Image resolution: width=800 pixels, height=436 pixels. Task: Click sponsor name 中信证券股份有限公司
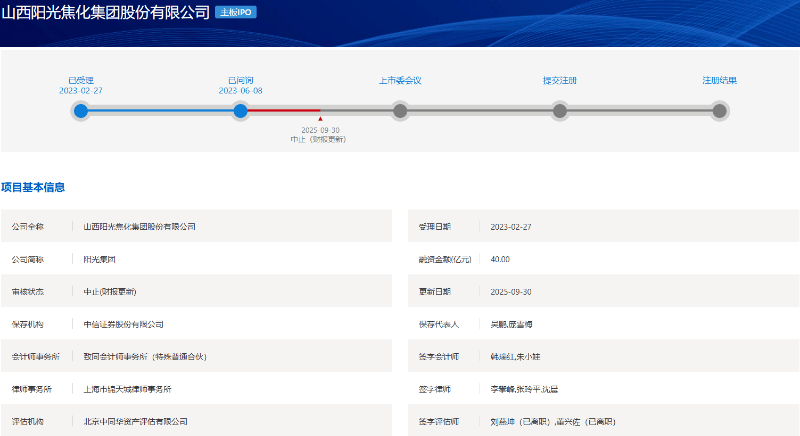[x=123, y=324]
